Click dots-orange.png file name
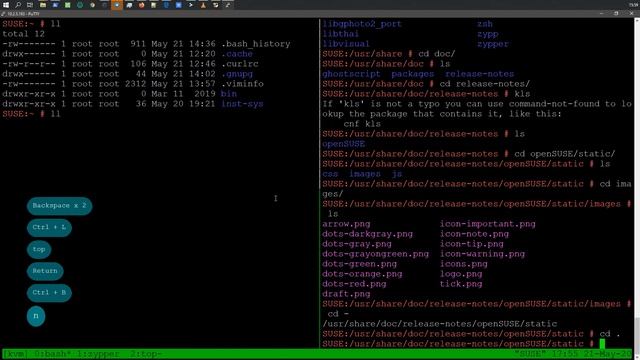The width and height of the screenshot is (640, 360). (x=362, y=274)
